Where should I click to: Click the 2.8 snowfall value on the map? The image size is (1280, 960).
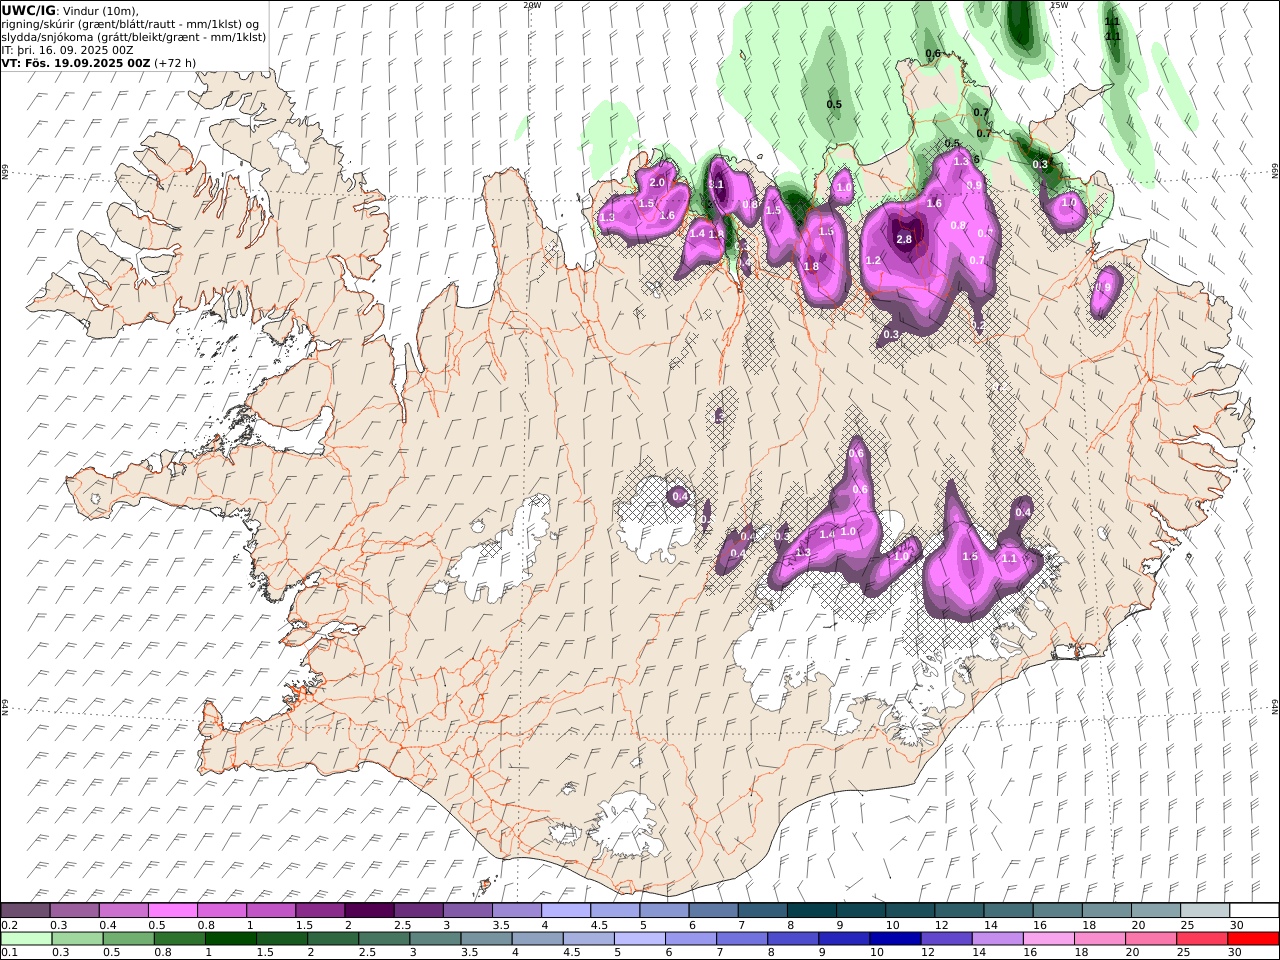tap(904, 239)
